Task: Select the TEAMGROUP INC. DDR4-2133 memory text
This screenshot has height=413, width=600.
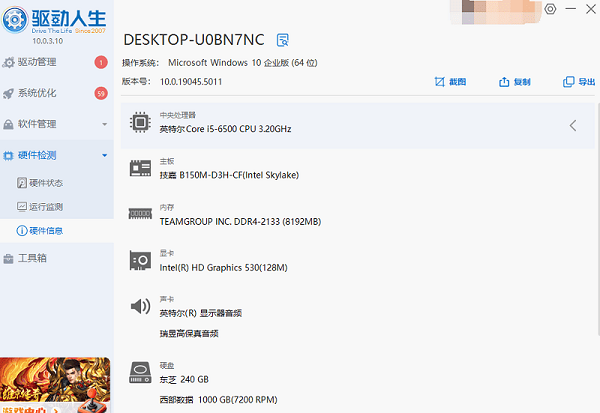Action: [240, 222]
